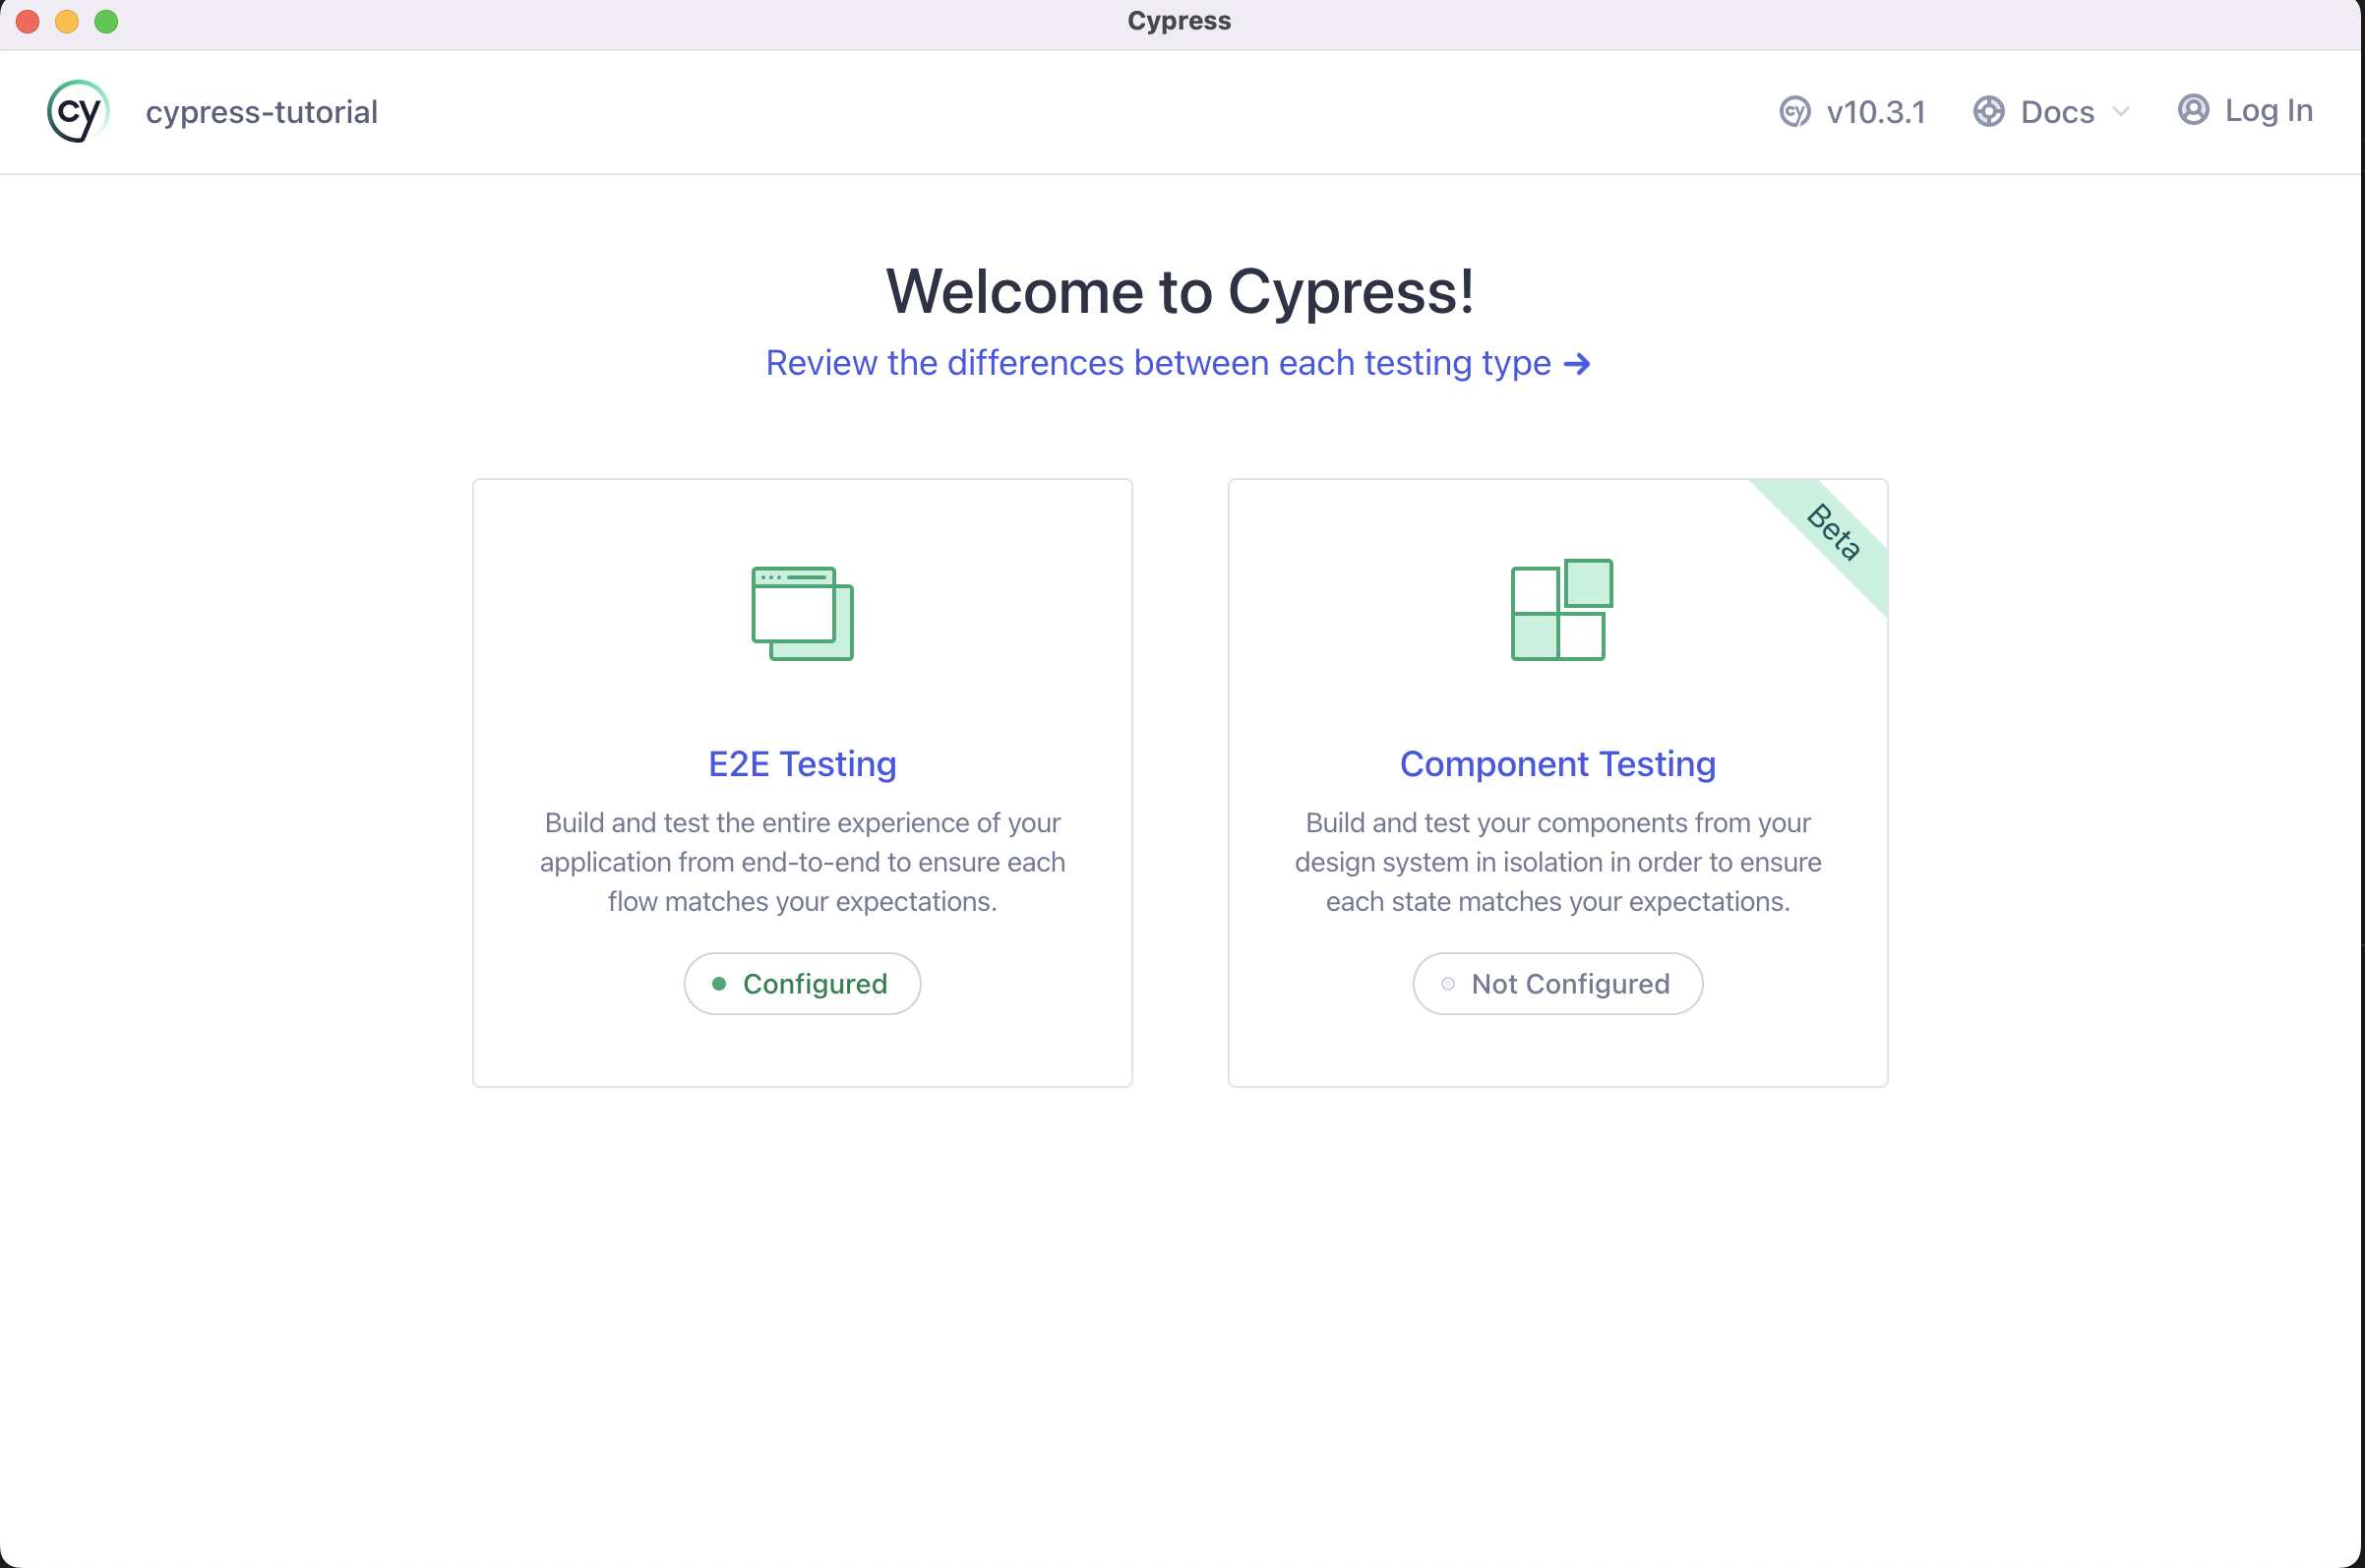Click the empty Not Configured status dot
Viewport: 2365px width, 1568px height.
click(x=1447, y=984)
